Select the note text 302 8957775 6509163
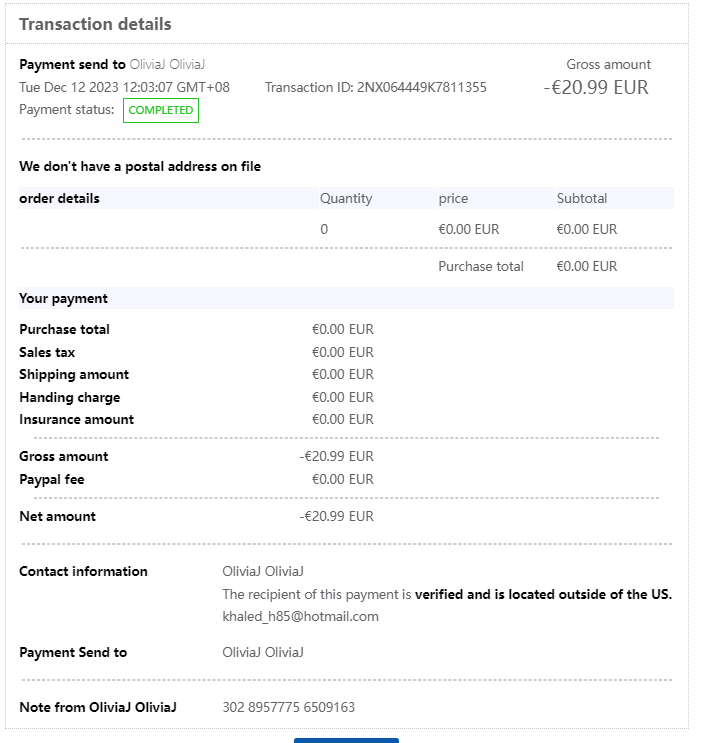Image resolution: width=706 pixels, height=743 pixels. pos(288,707)
